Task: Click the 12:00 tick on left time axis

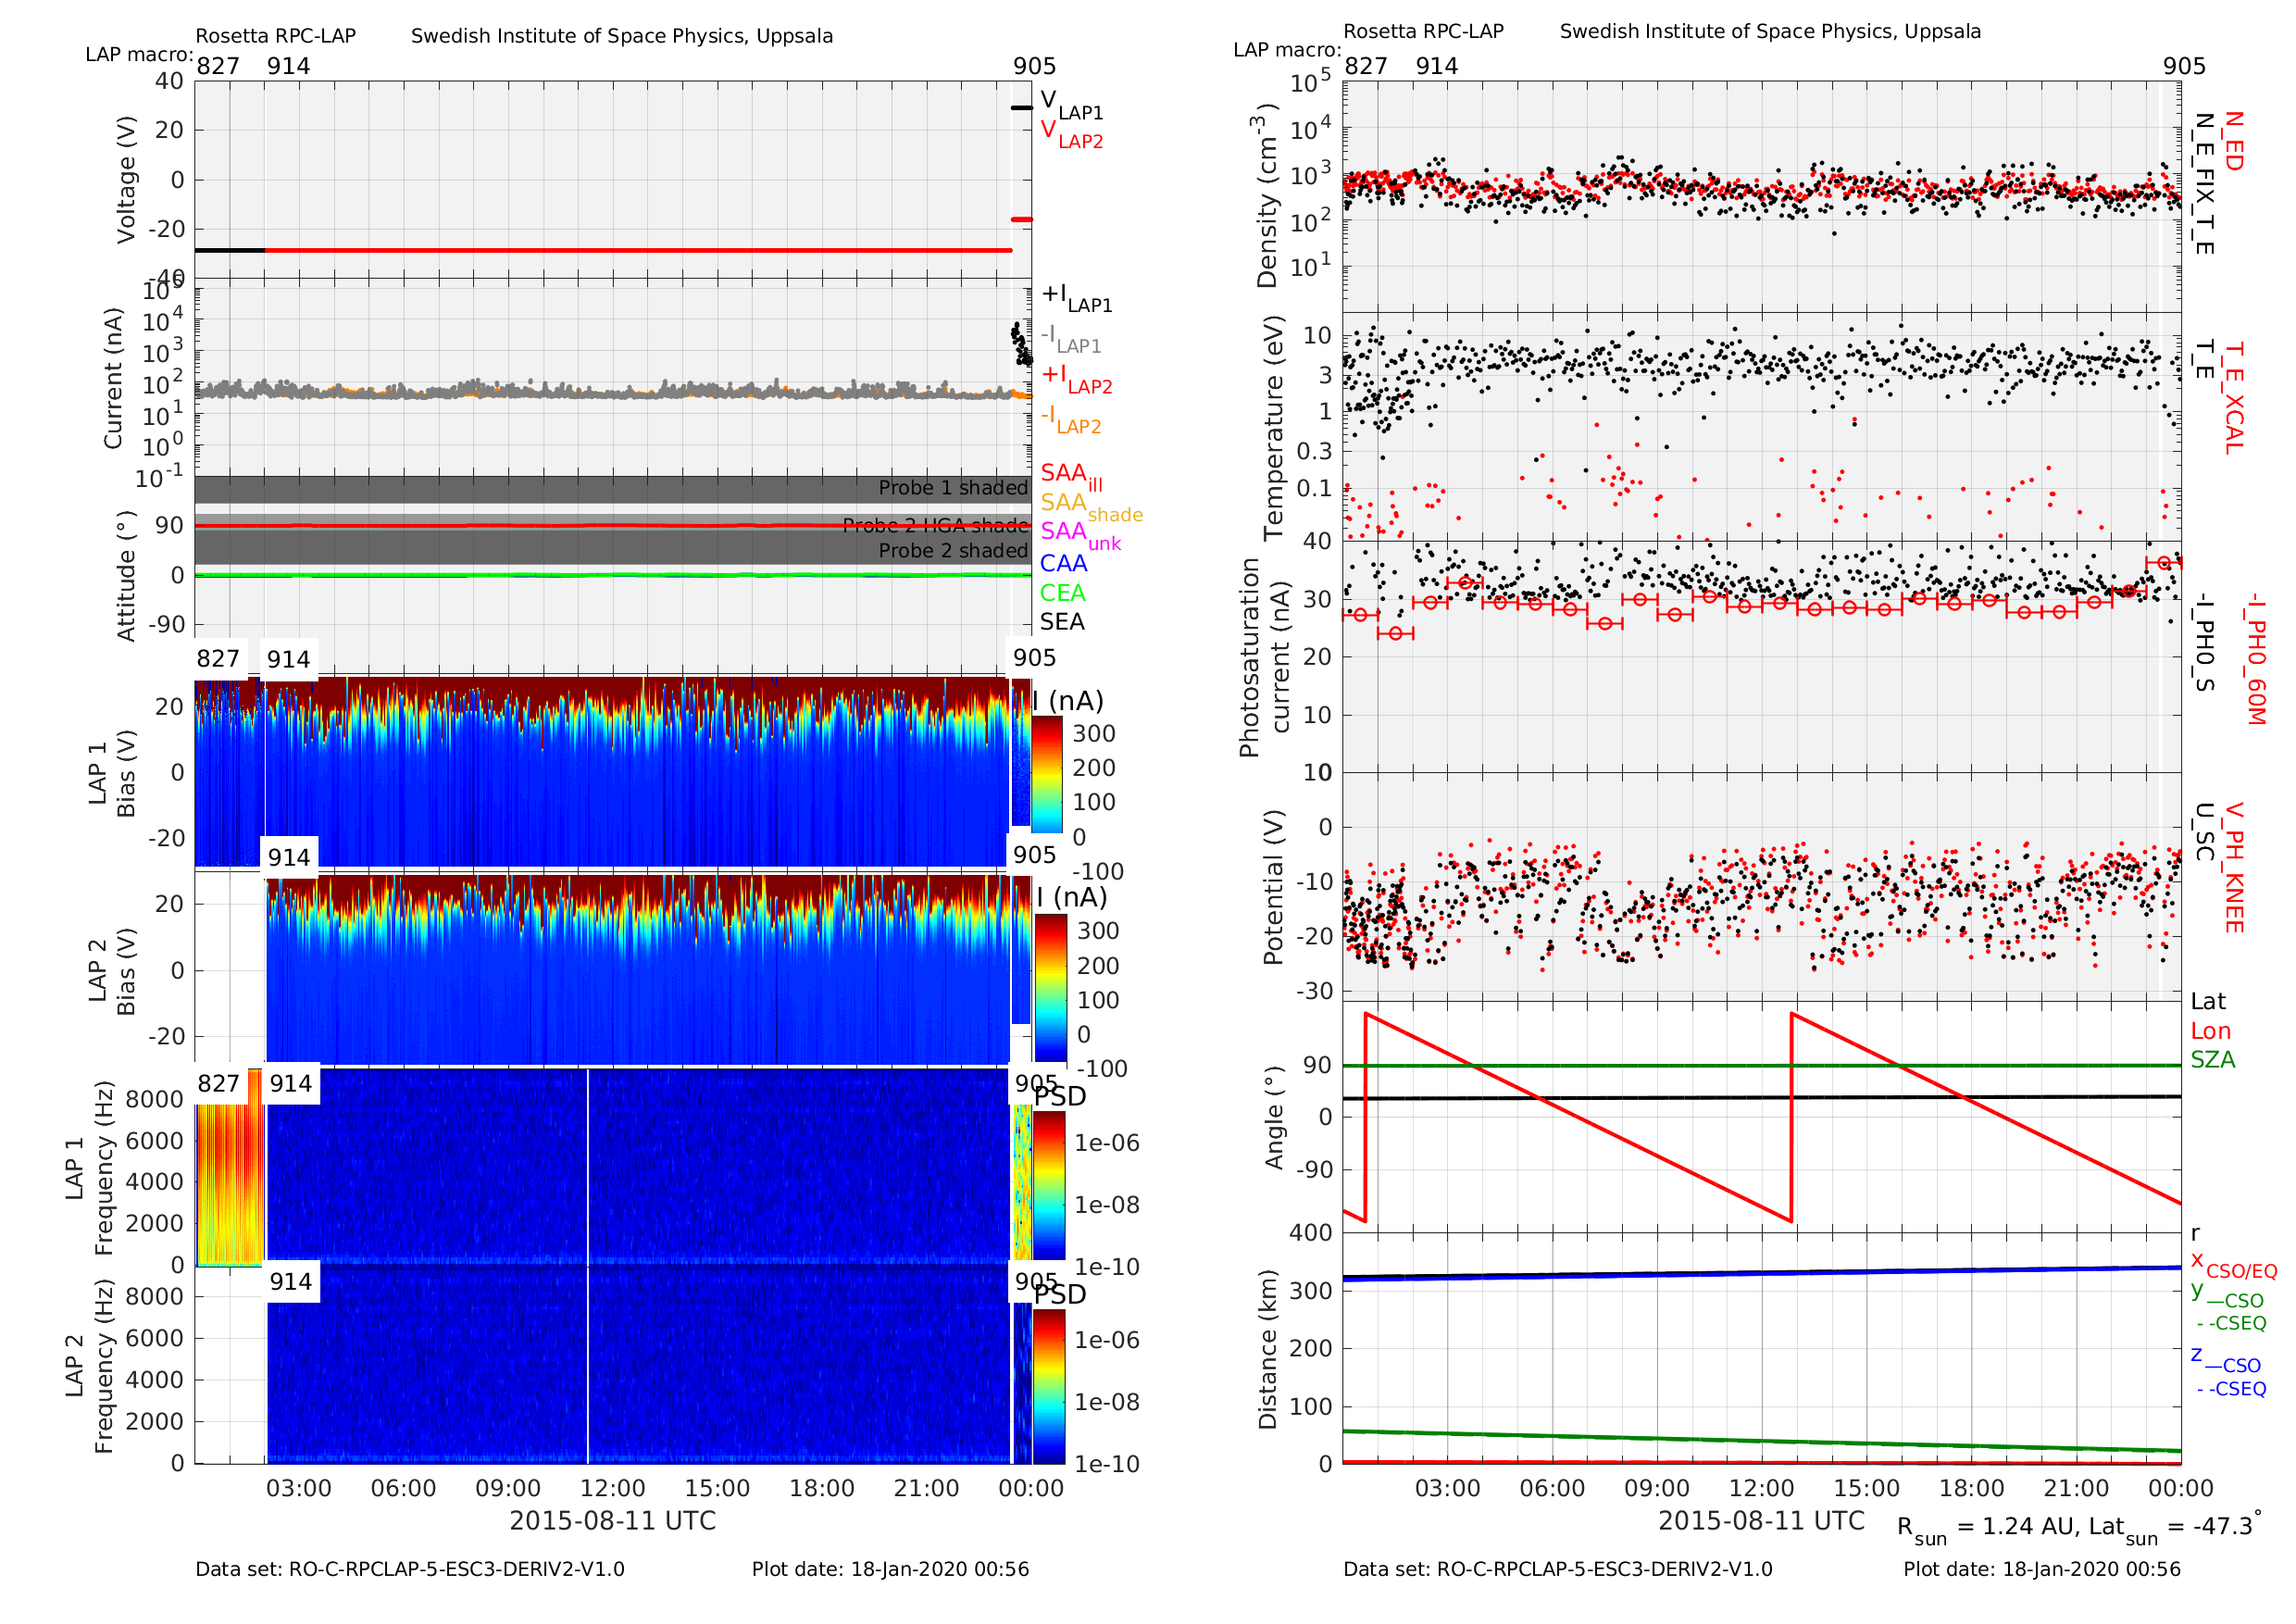Action: [x=613, y=1488]
